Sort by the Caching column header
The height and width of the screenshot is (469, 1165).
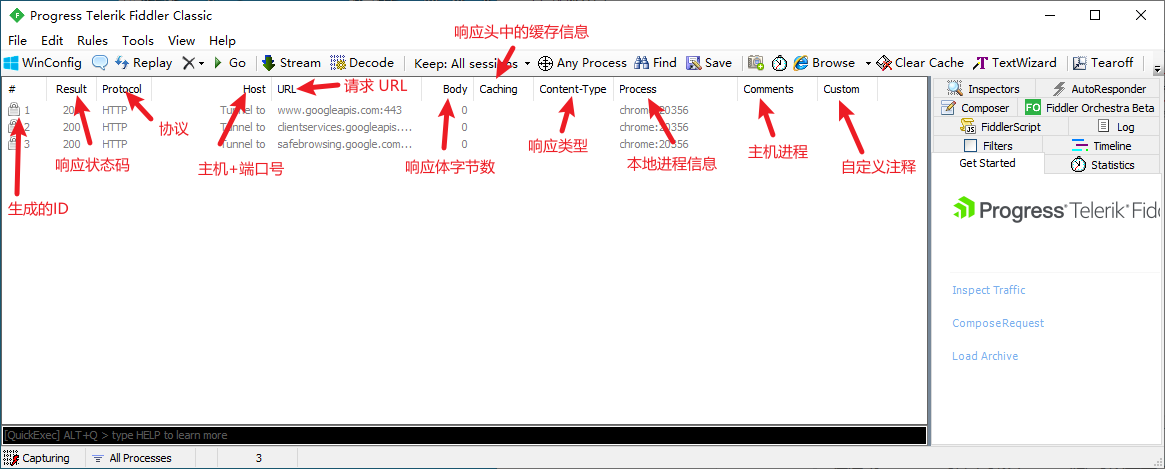pos(503,89)
